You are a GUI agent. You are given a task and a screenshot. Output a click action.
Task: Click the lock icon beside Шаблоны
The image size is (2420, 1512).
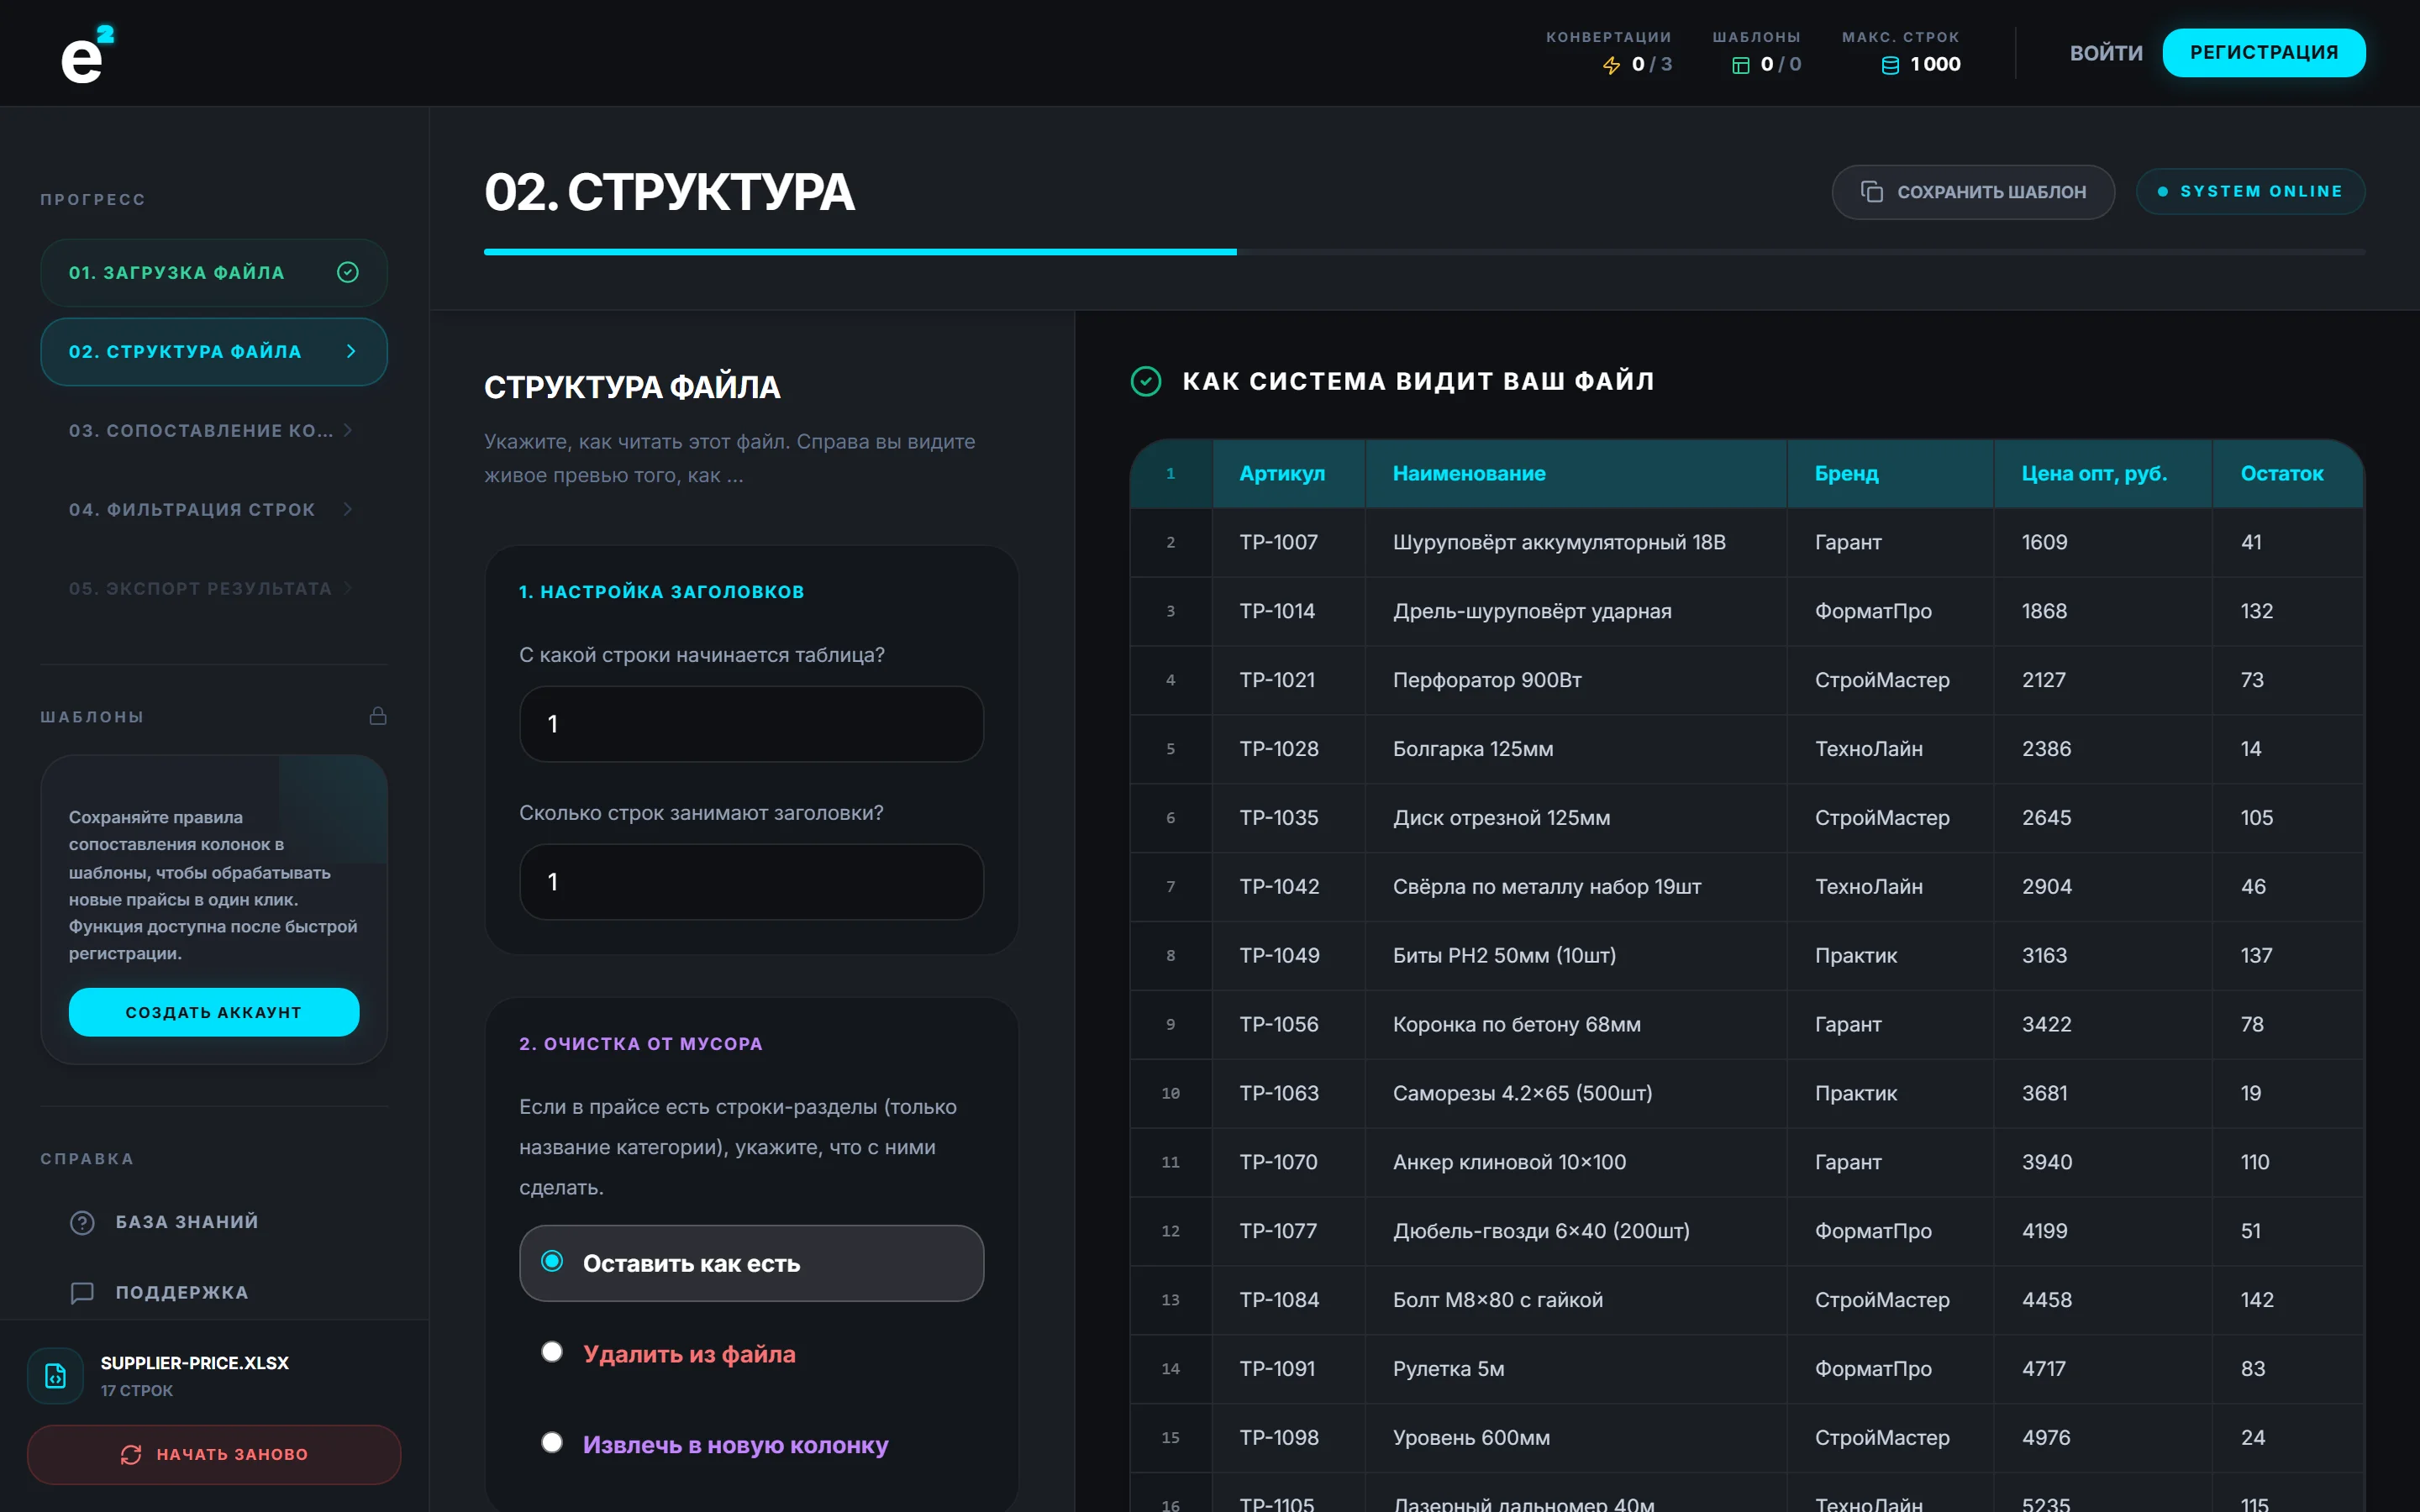pyautogui.click(x=378, y=716)
